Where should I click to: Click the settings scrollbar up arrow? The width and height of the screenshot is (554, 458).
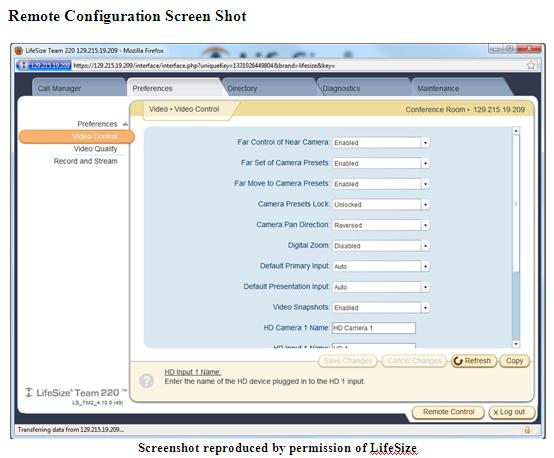point(516,131)
